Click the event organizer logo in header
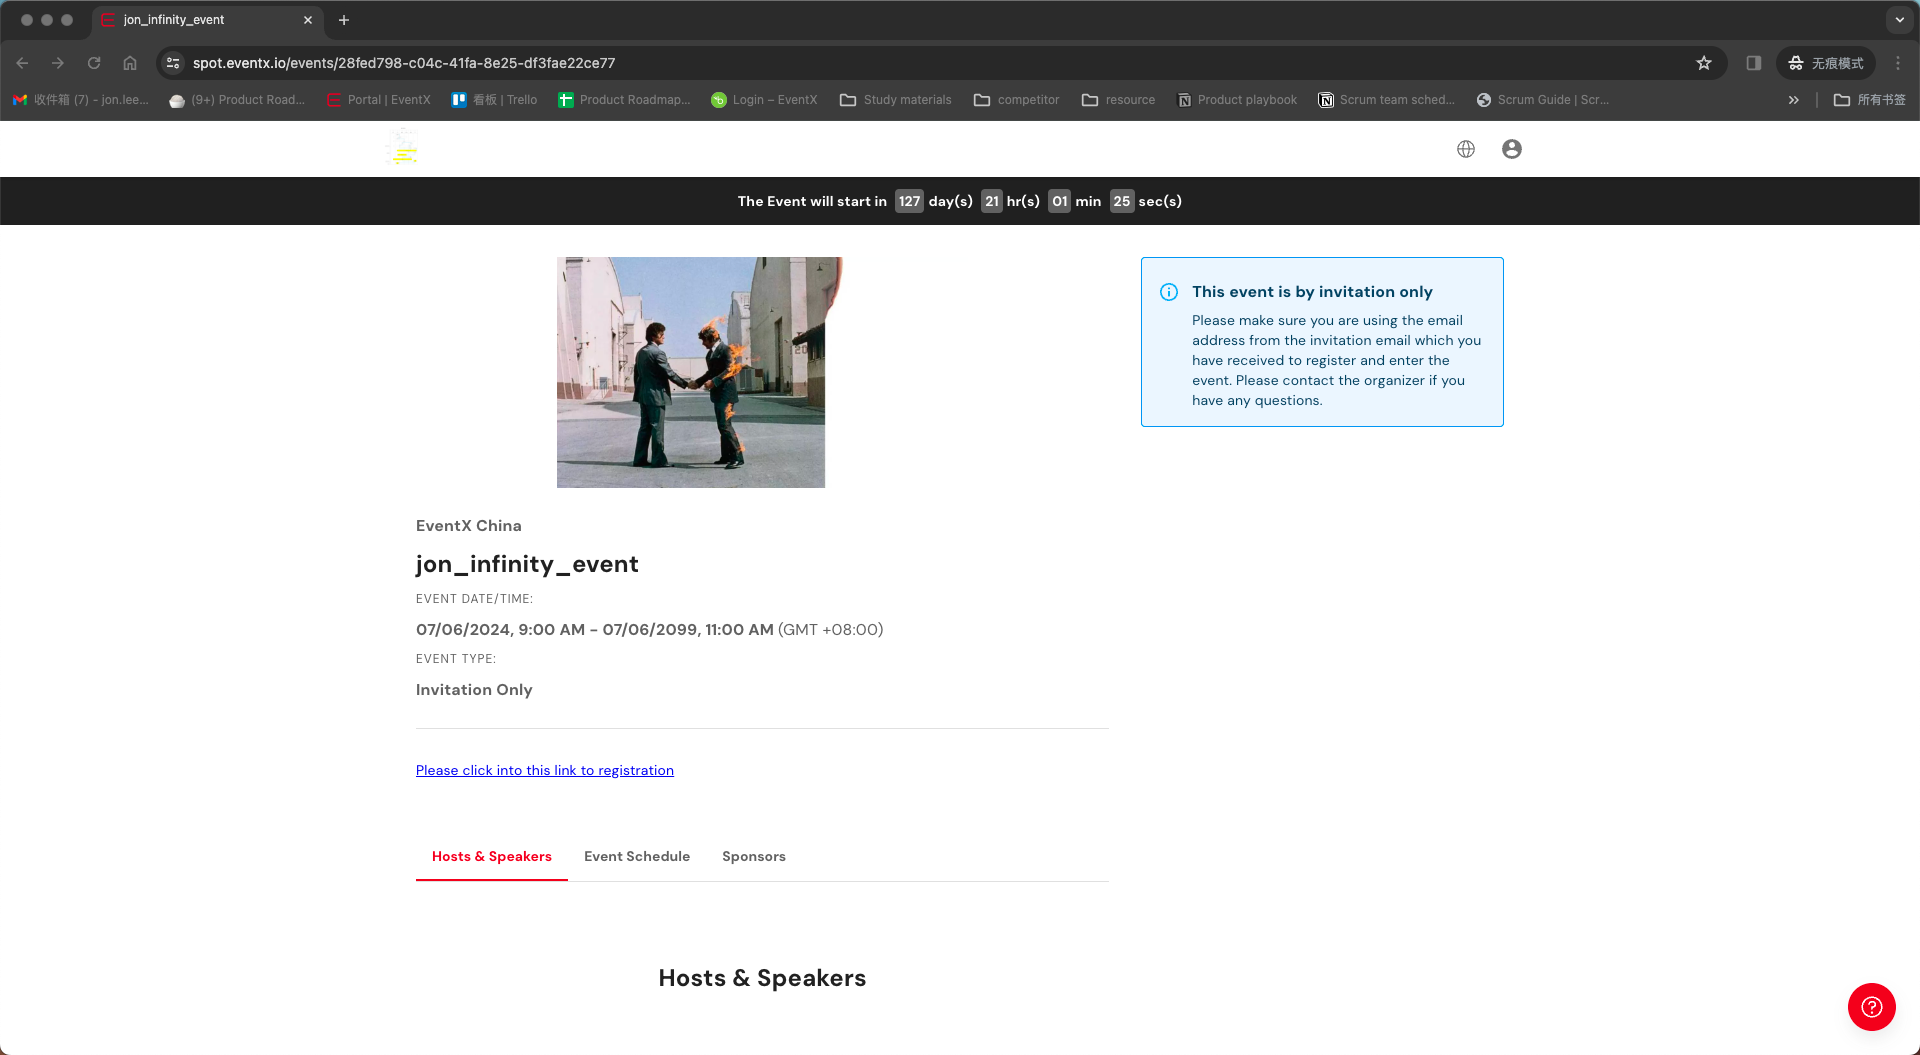1920x1055 pixels. tap(403, 148)
